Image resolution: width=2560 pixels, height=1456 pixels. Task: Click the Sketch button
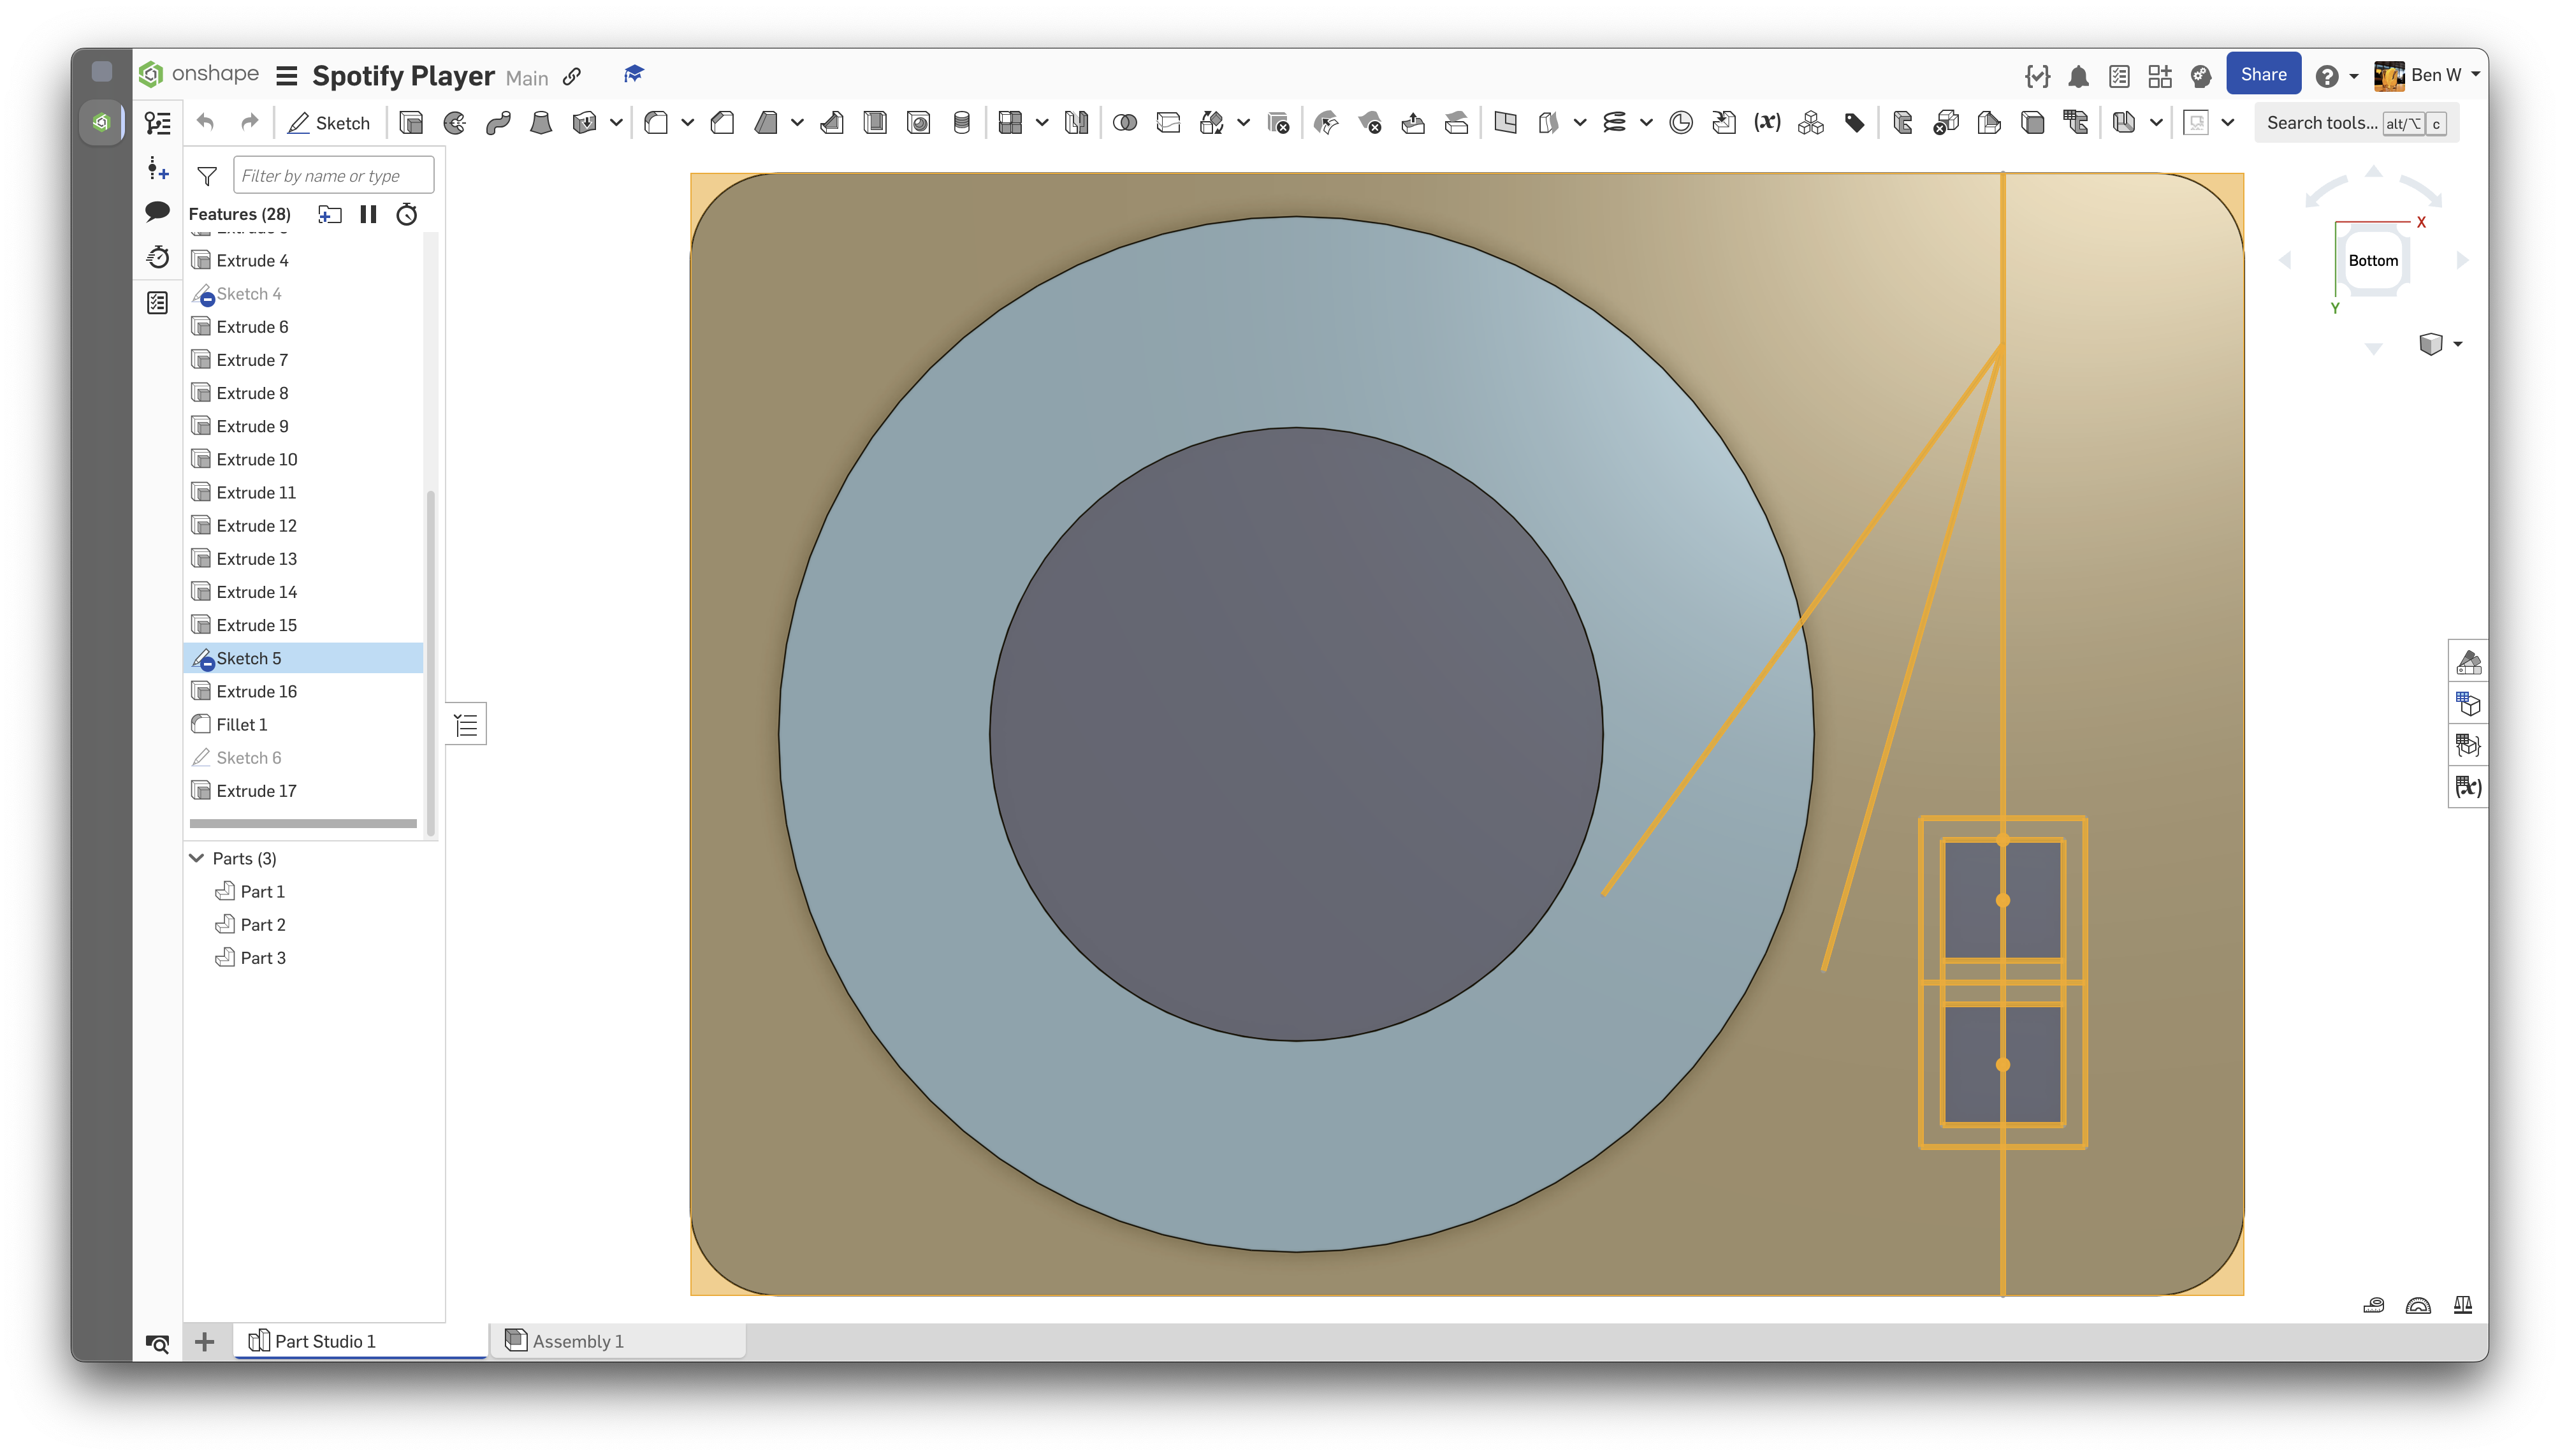(x=329, y=123)
